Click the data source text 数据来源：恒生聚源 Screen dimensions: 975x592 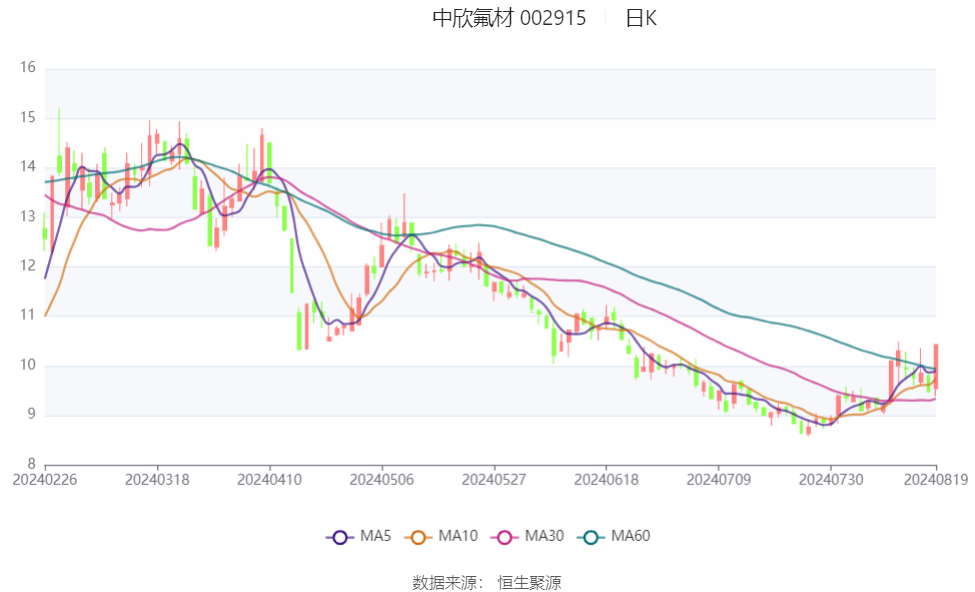487,583
